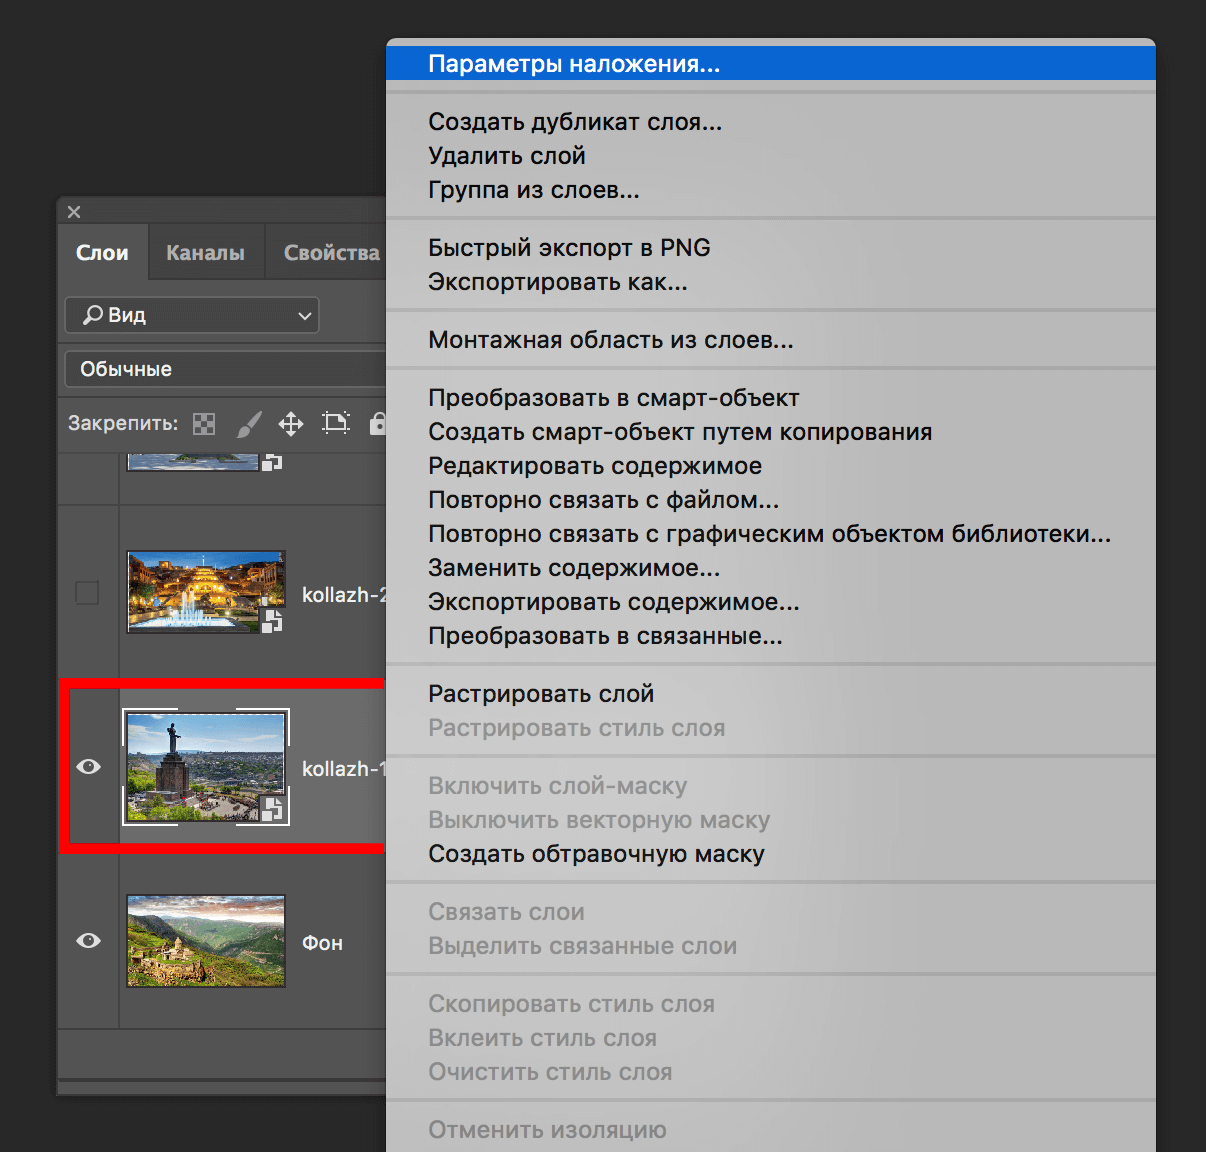The image size is (1206, 1152).
Task: Click smart object badge on kollazh-2 thumbnail
Action: click(272, 621)
